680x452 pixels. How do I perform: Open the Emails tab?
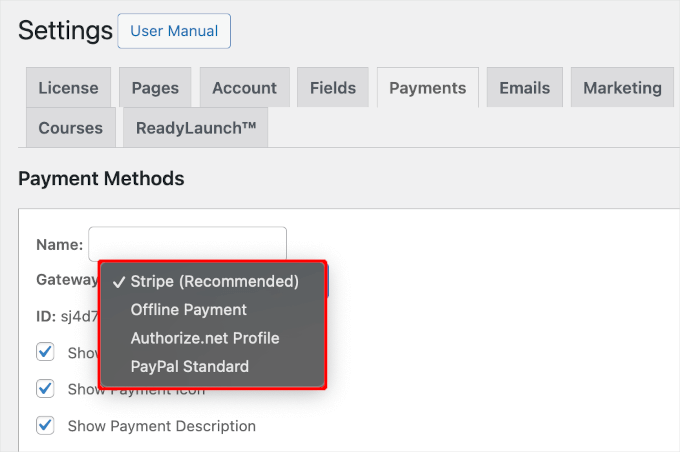[525, 88]
